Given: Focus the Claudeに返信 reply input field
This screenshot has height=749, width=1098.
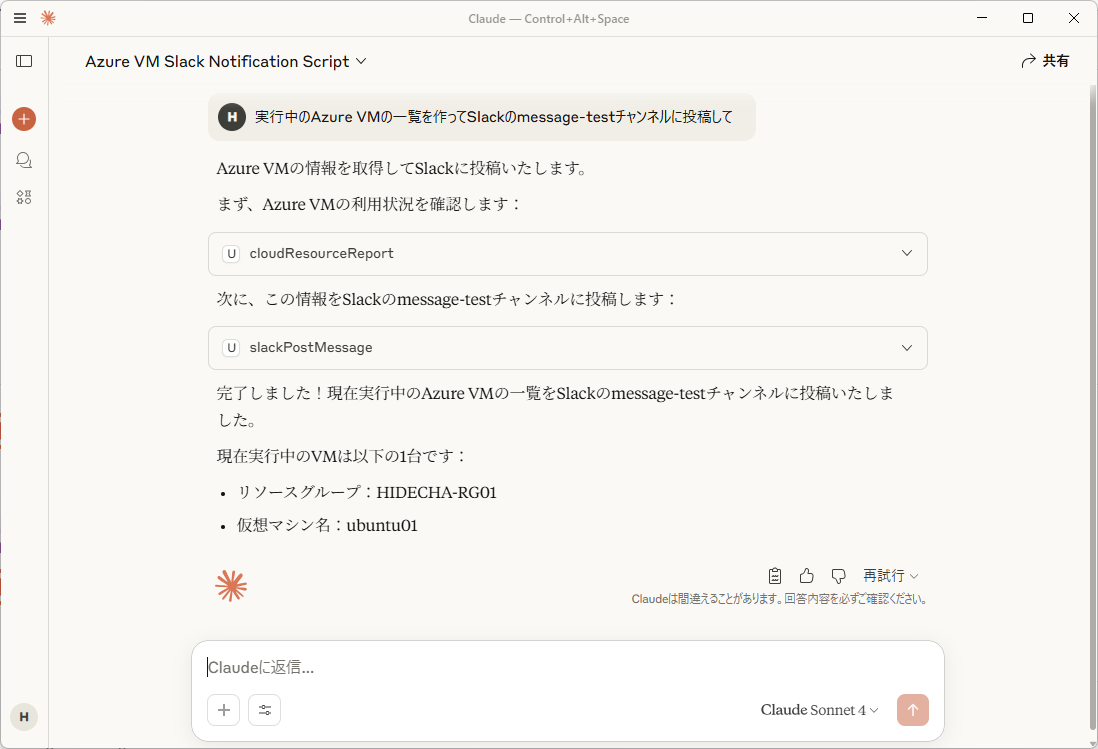Looking at the screenshot, I should click(x=568, y=667).
